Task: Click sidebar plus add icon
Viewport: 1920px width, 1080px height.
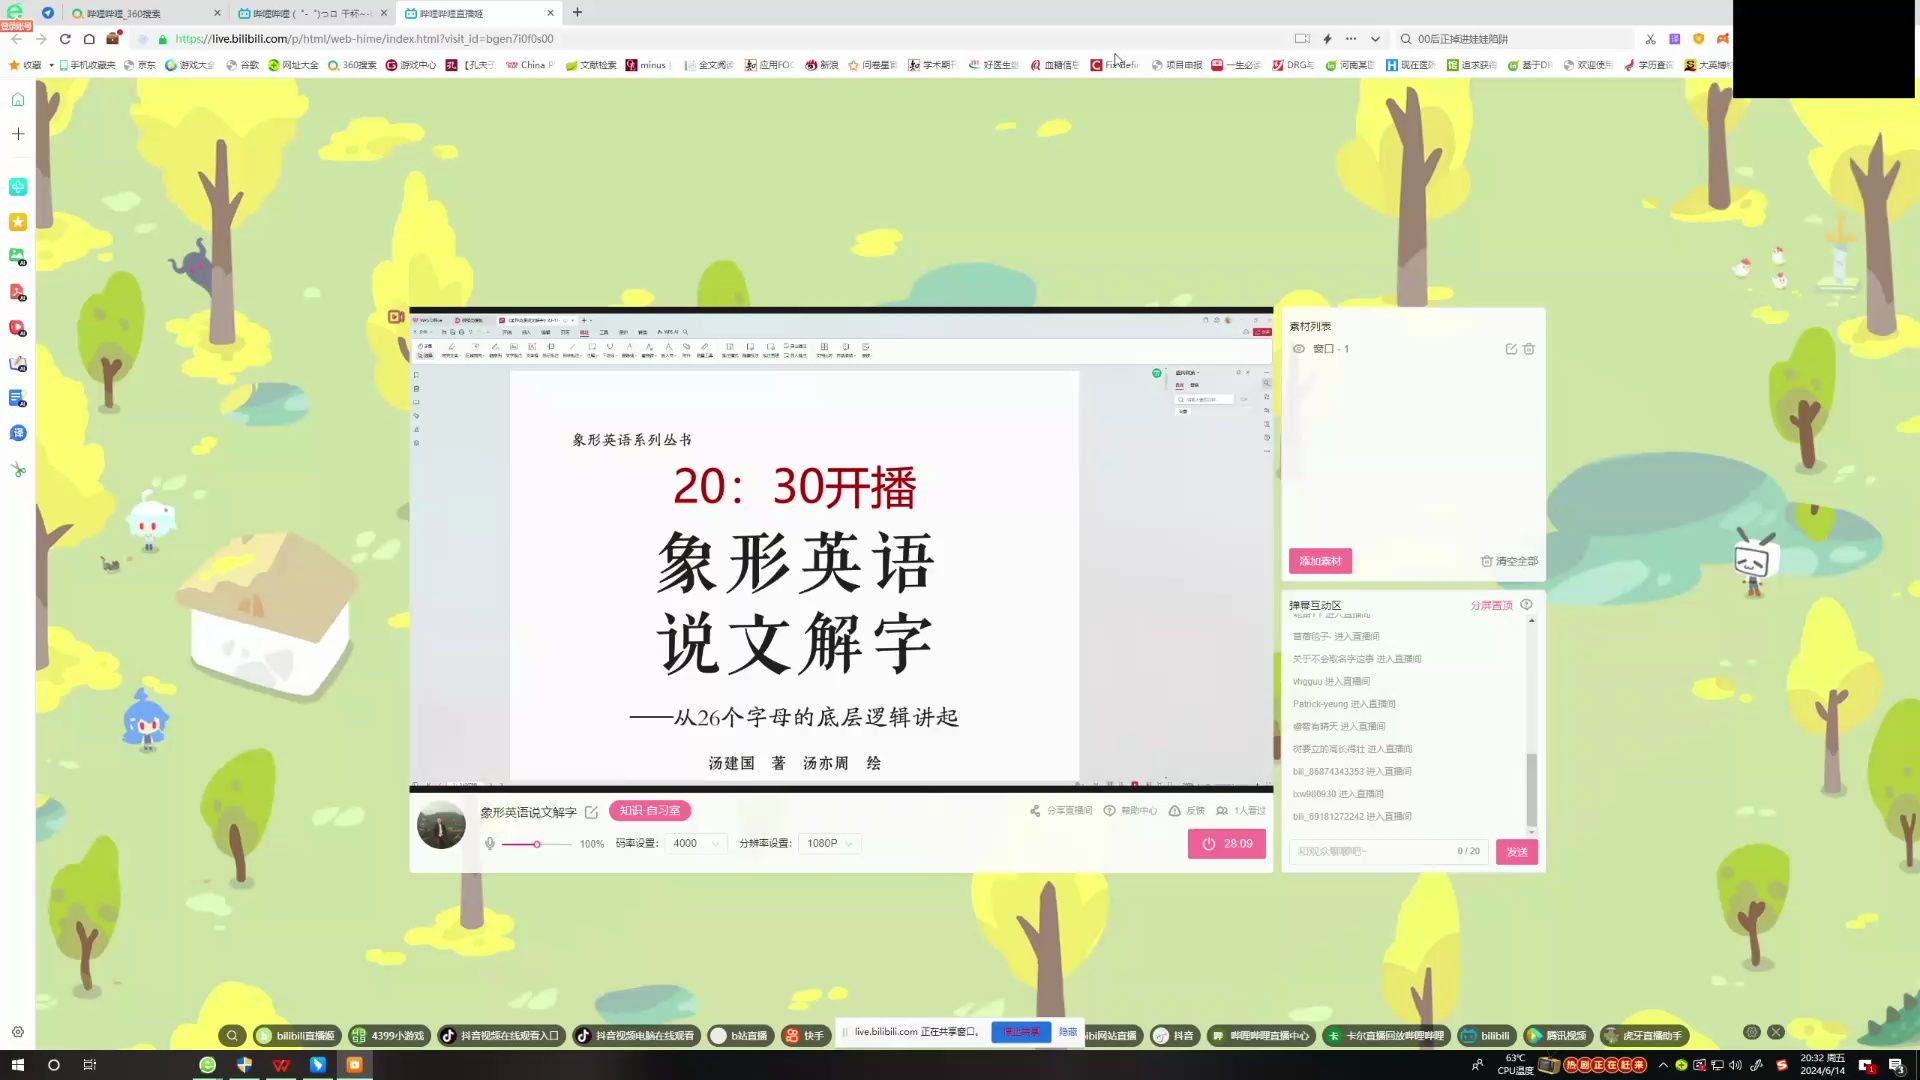Action: pos(18,134)
